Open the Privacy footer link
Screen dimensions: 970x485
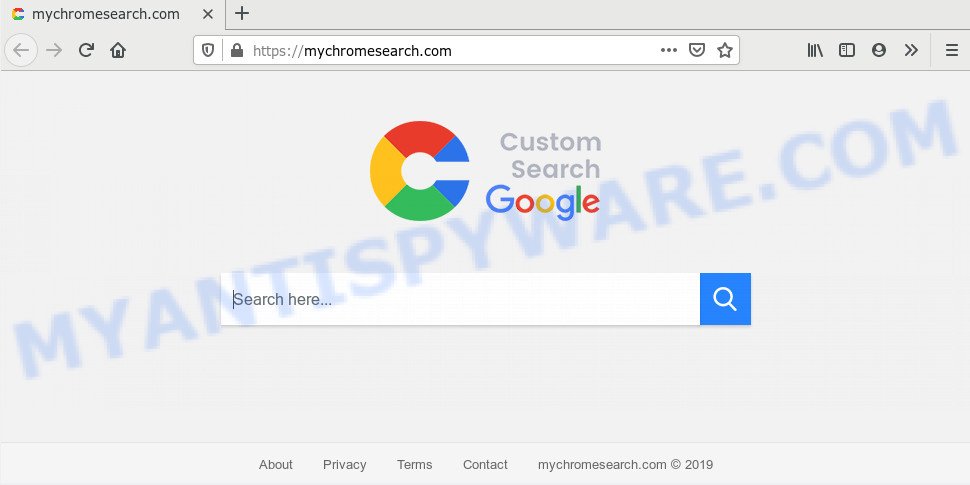[x=345, y=465]
